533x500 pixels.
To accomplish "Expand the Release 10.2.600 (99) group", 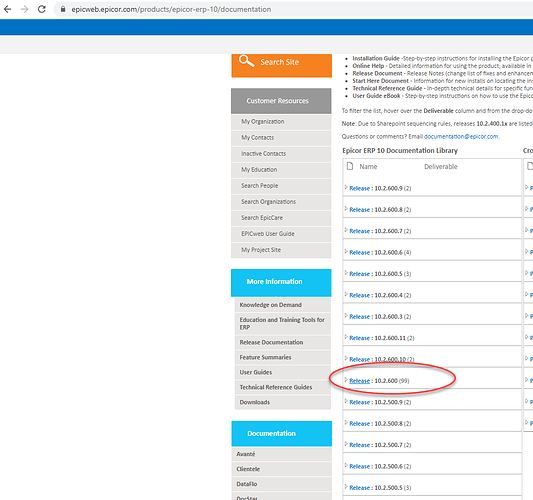I will click(346, 380).
